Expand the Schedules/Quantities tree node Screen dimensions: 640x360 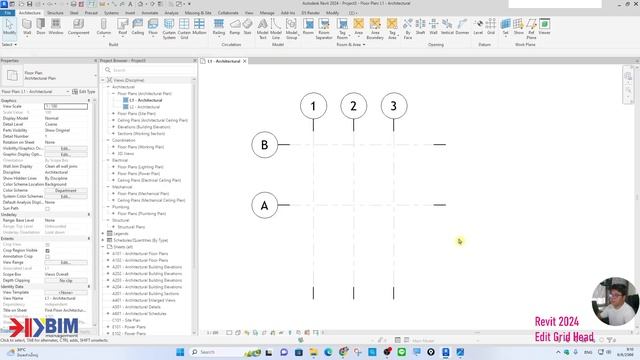click(x=103, y=240)
